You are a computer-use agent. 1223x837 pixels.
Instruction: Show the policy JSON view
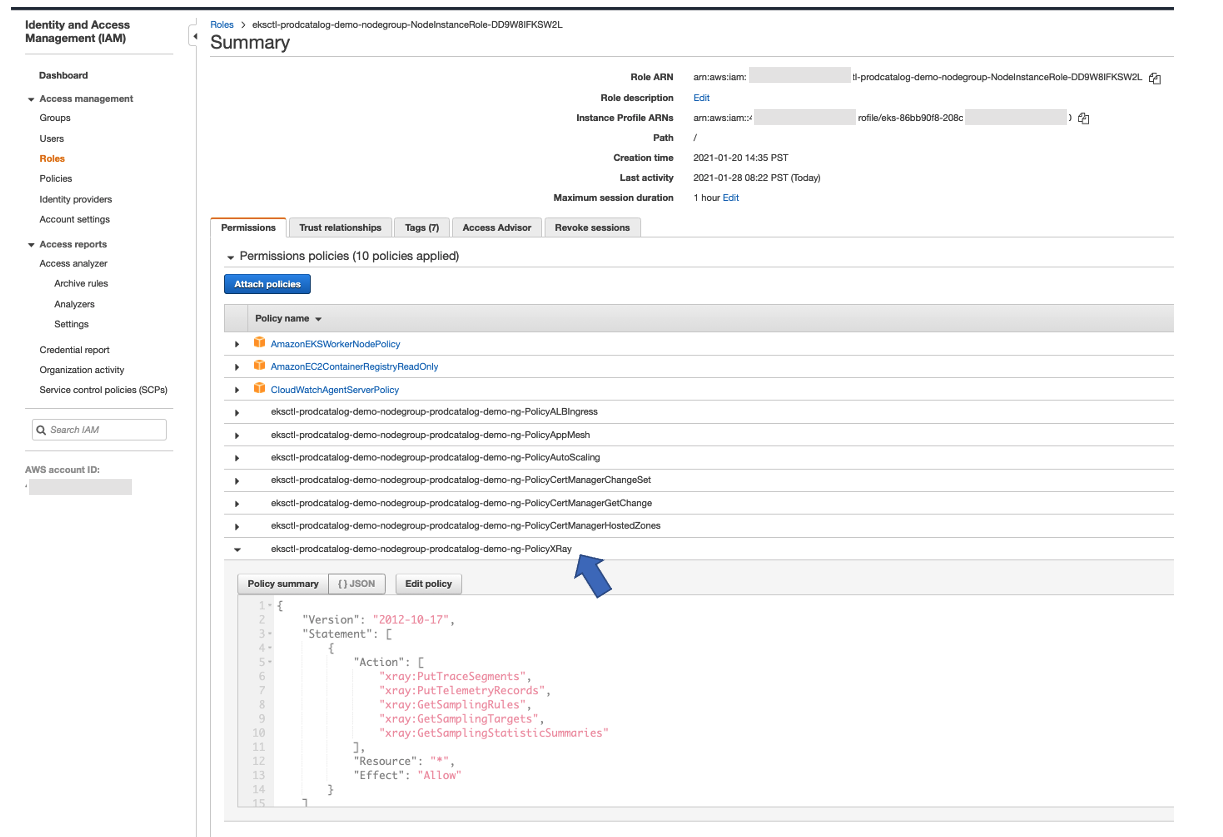pyautogui.click(x=356, y=584)
